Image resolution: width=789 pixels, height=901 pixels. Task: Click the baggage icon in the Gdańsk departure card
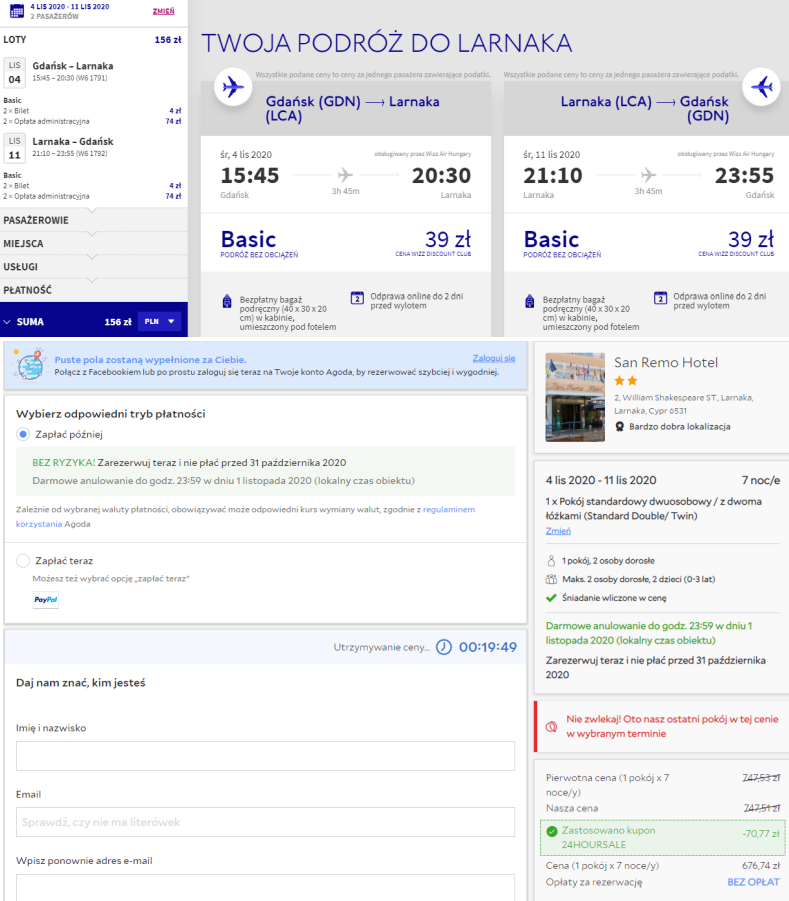(x=227, y=301)
